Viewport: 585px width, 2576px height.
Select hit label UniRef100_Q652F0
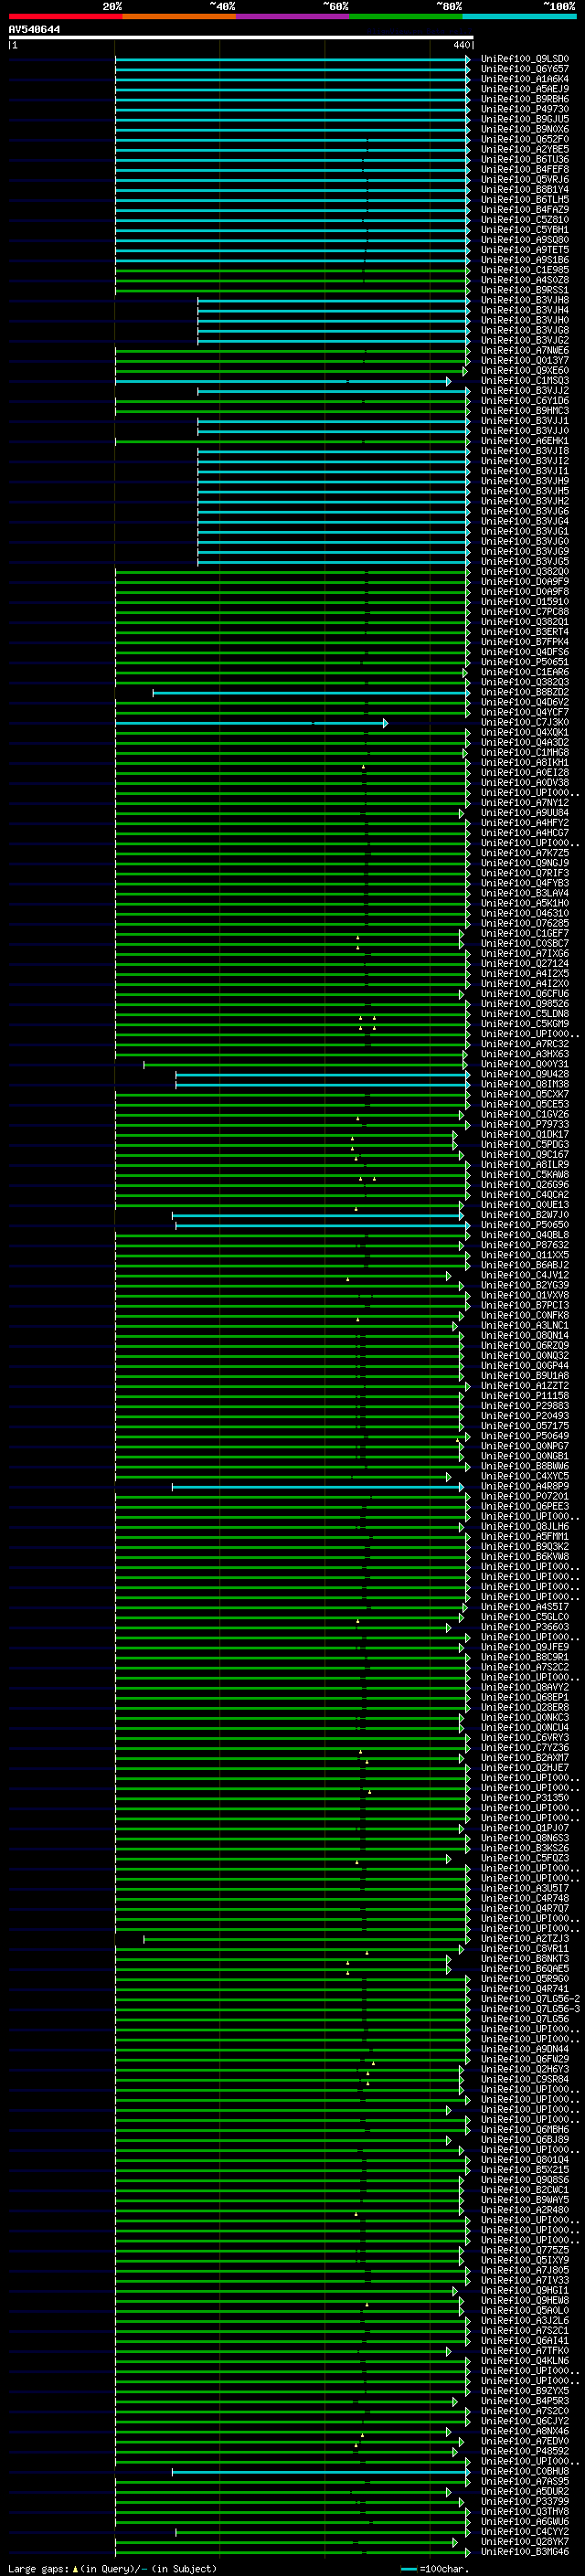(524, 139)
